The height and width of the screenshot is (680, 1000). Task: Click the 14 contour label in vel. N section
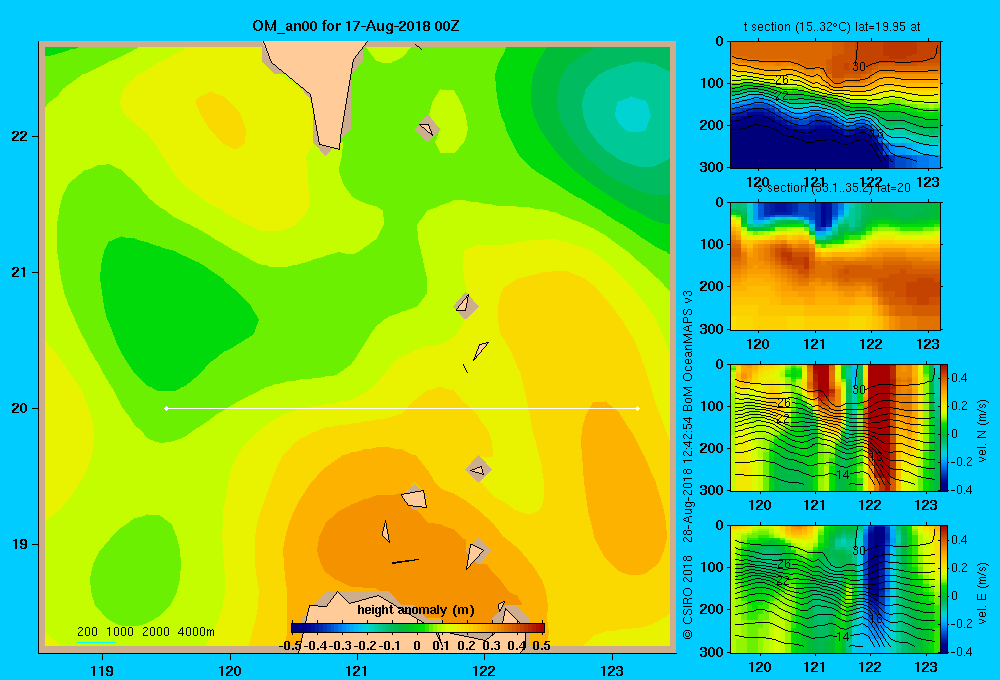point(842,475)
